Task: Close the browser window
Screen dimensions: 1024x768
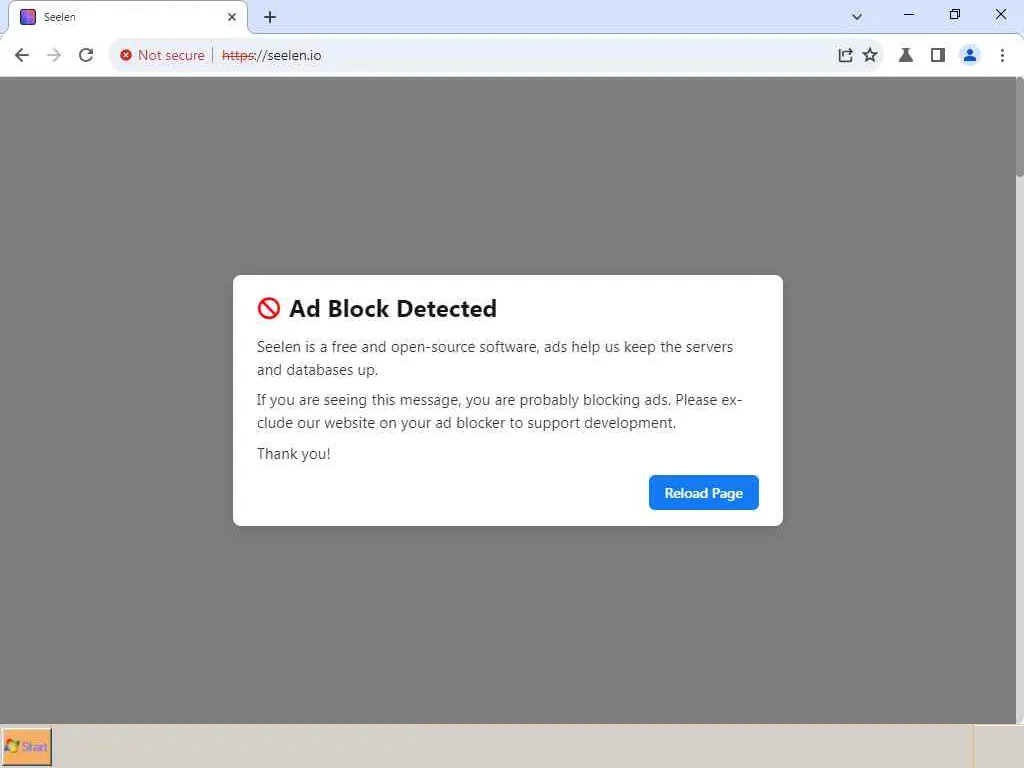Action: (x=1000, y=14)
